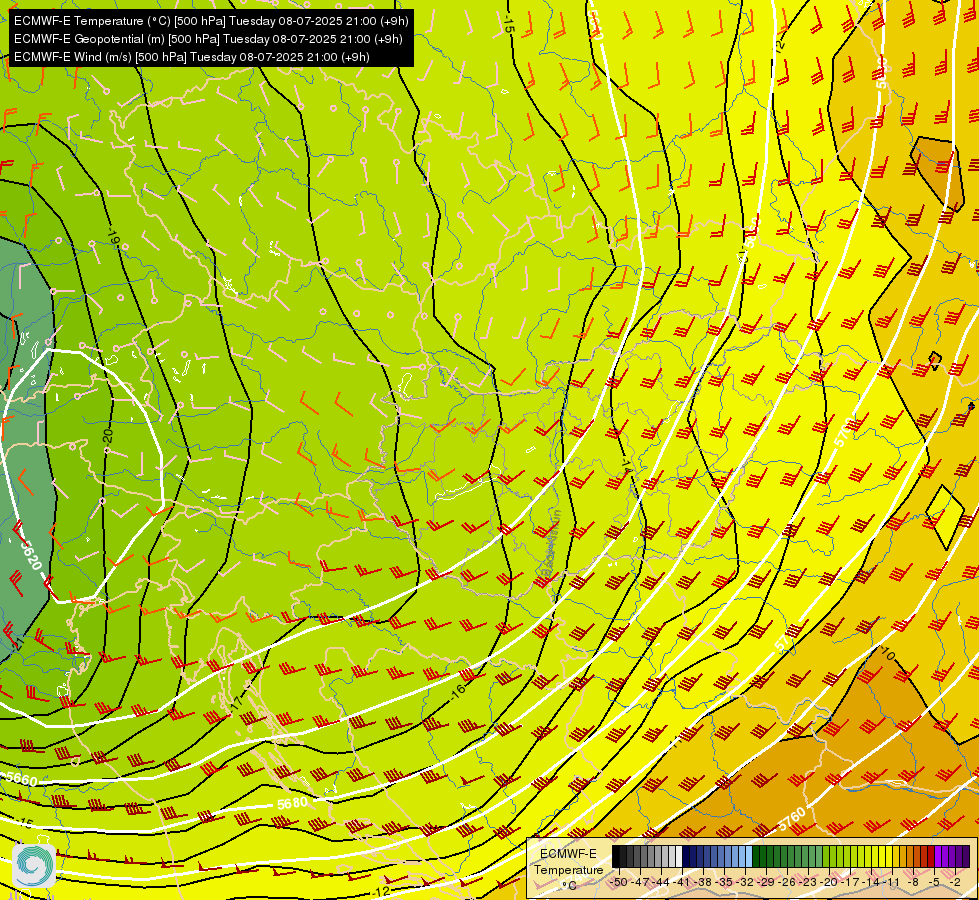The width and height of the screenshot is (979, 900).
Task: Click the 5680 geopotential contour label
Action: 292,803
